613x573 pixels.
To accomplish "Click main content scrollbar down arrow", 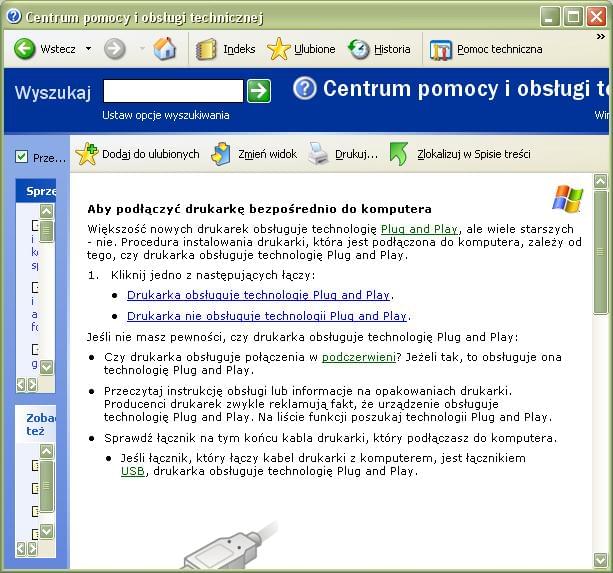I will tap(600, 560).
